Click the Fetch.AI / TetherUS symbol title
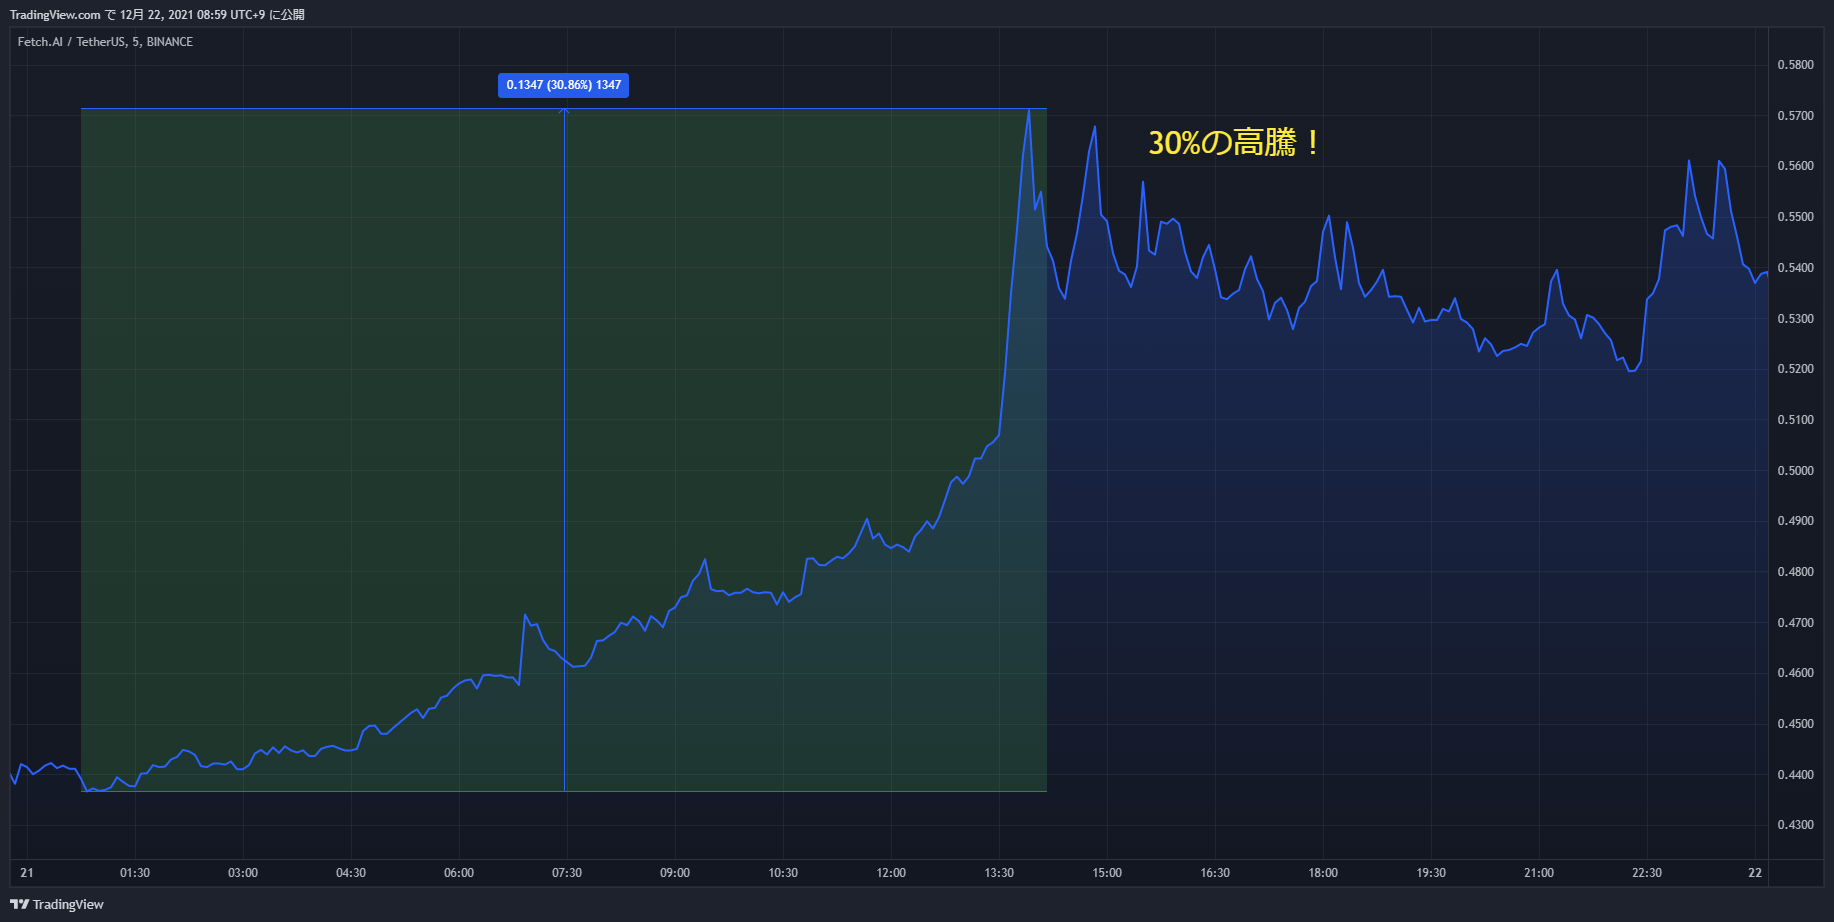Viewport: 1834px width, 922px height. coord(105,42)
